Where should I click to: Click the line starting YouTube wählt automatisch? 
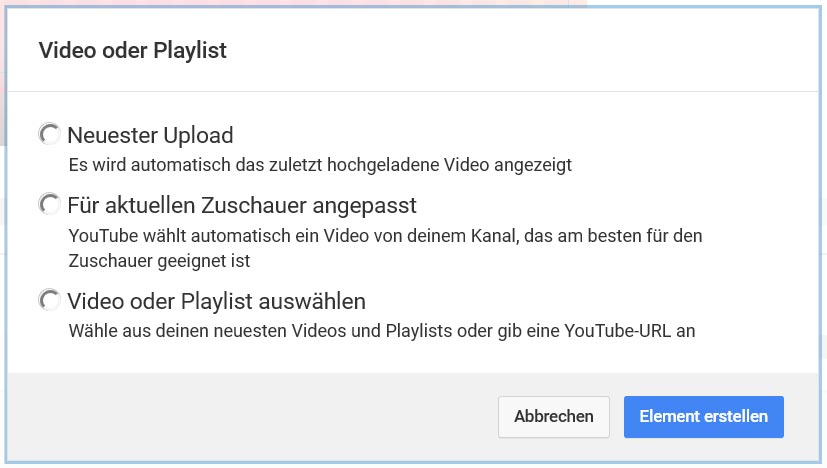pyautogui.click(x=385, y=236)
